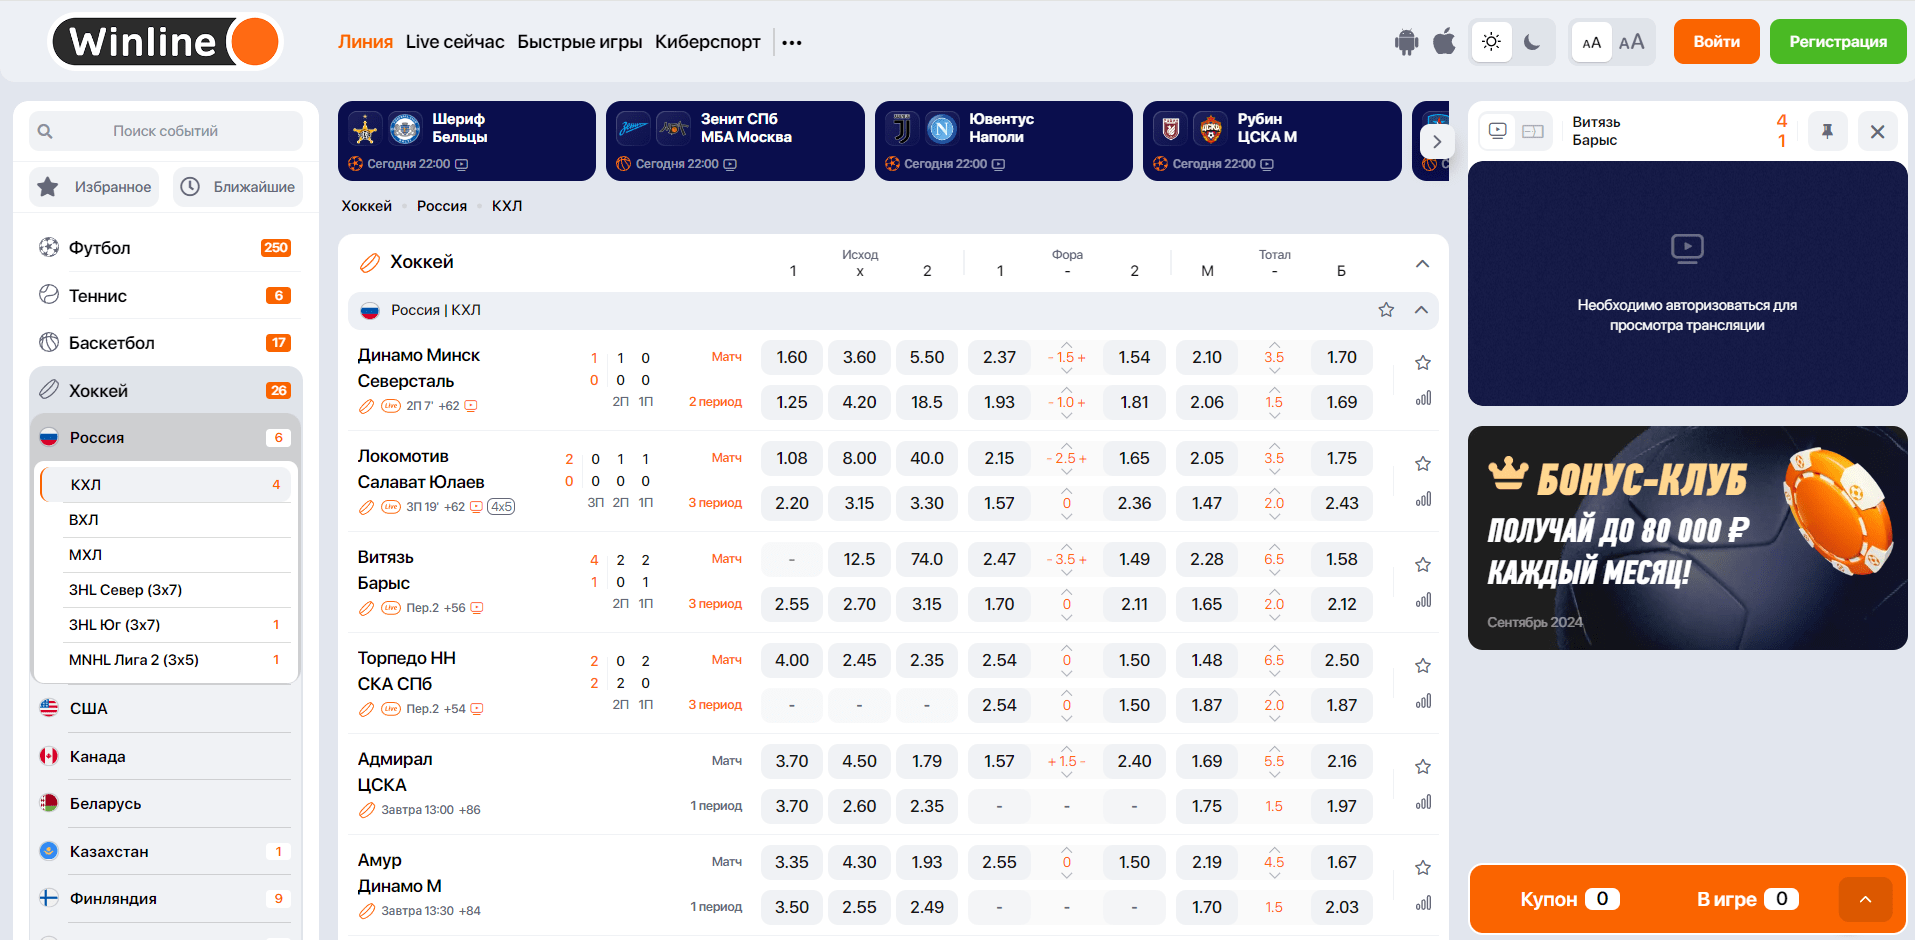The width and height of the screenshot is (1915, 940).
Task: Open statistics for Витязь Барыс match
Action: (1423, 600)
